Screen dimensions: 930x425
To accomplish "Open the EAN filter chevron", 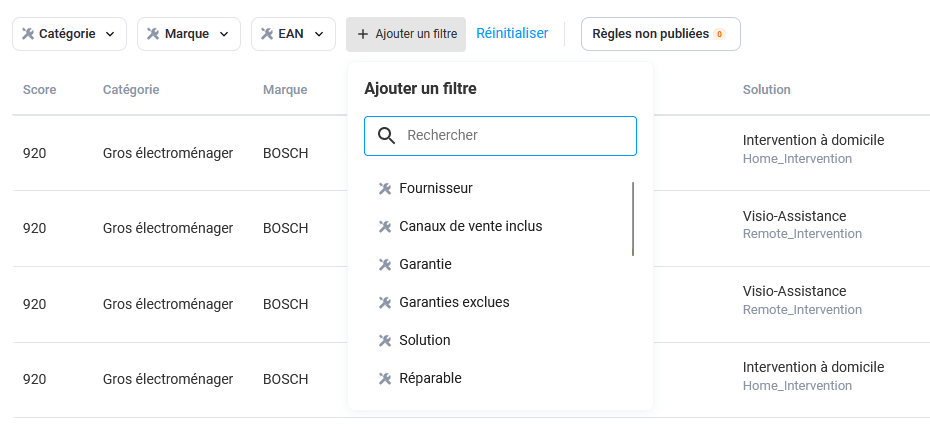I will tap(318, 34).
